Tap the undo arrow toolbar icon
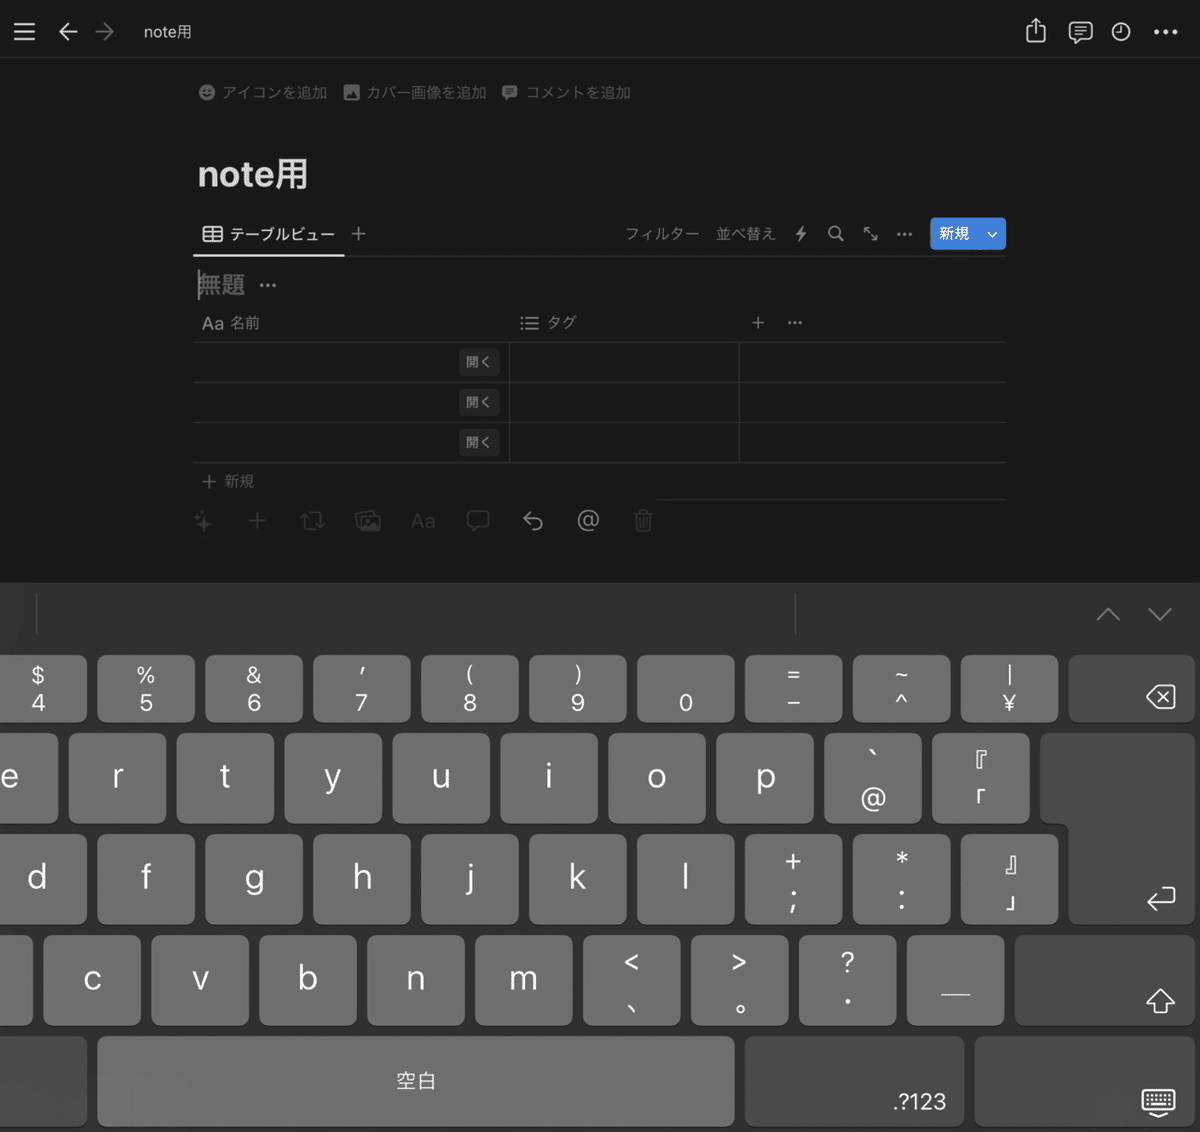The height and width of the screenshot is (1132, 1200). [533, 521]
